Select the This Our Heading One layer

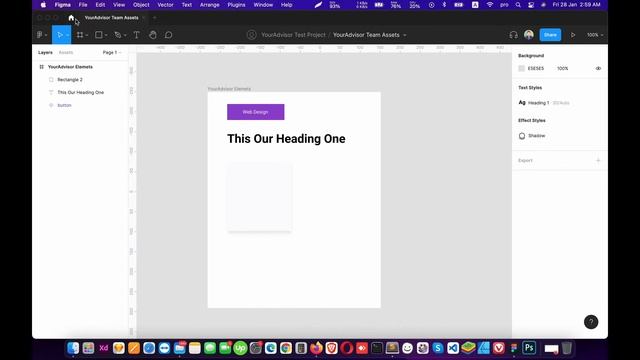pyautogui.click(x=80, y=93)
